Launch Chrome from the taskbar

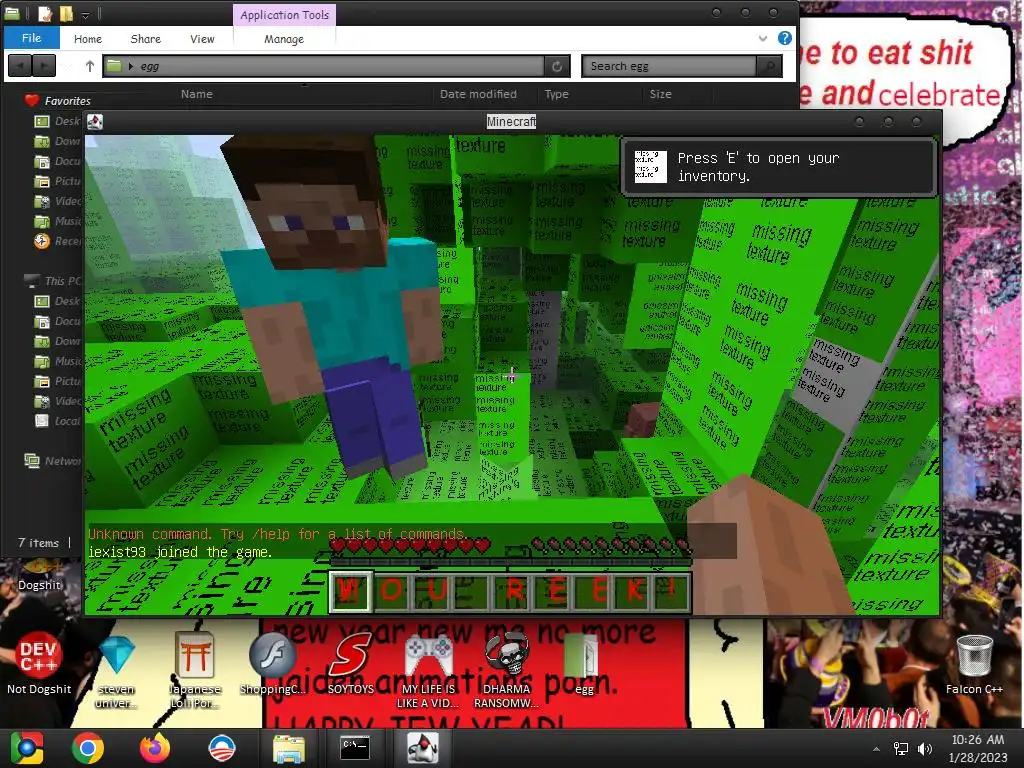pos(88,748)
